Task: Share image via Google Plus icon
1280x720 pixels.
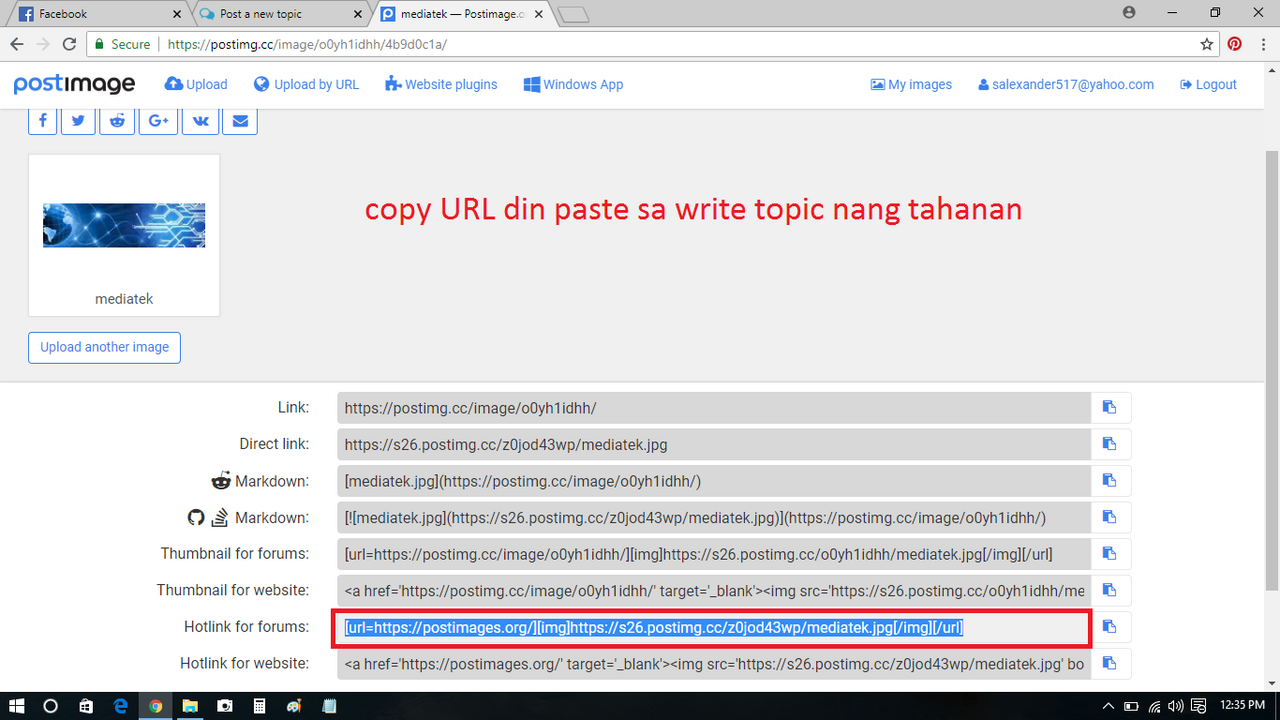Action: [x=158, y=121]
